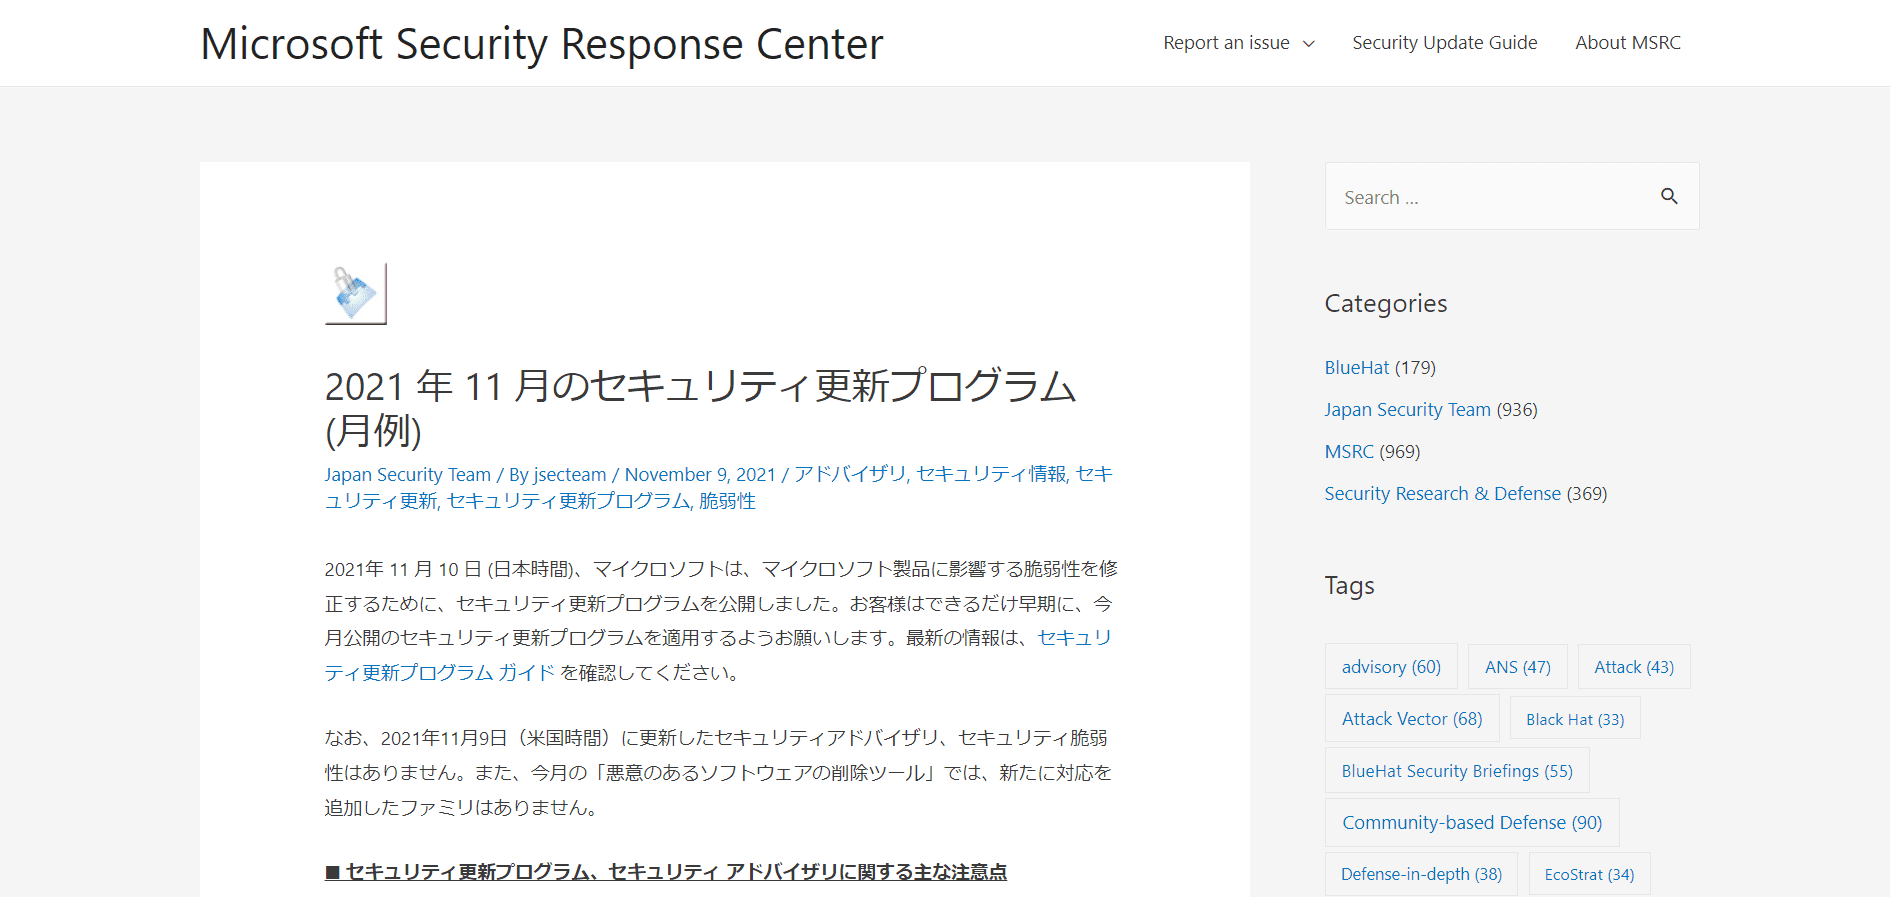Open BlueHat Security Briefings tag
1890x897 pixels.
tap(1456, 771)
